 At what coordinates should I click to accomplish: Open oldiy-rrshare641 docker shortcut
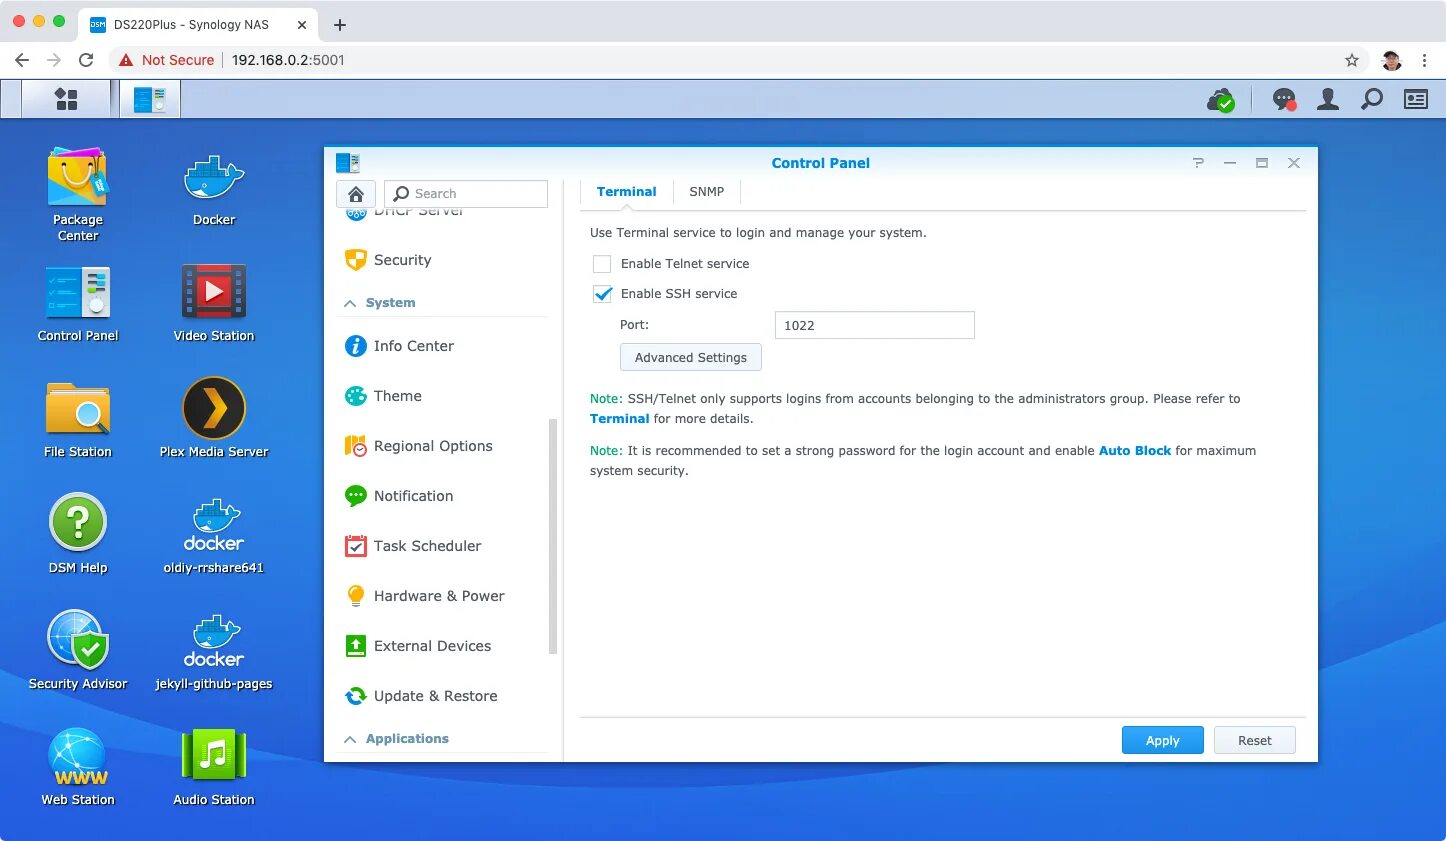click(214, 537)
